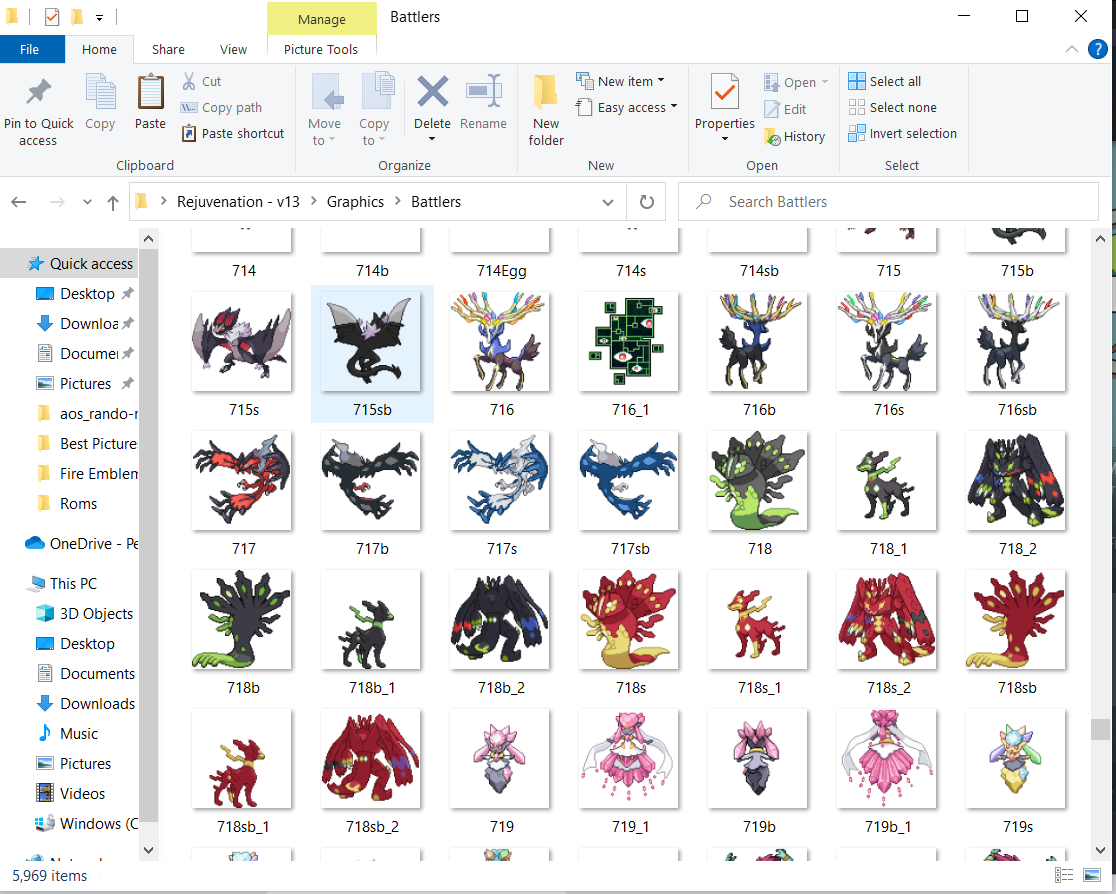Select the 715s thumbnail image

click(242, 341)
